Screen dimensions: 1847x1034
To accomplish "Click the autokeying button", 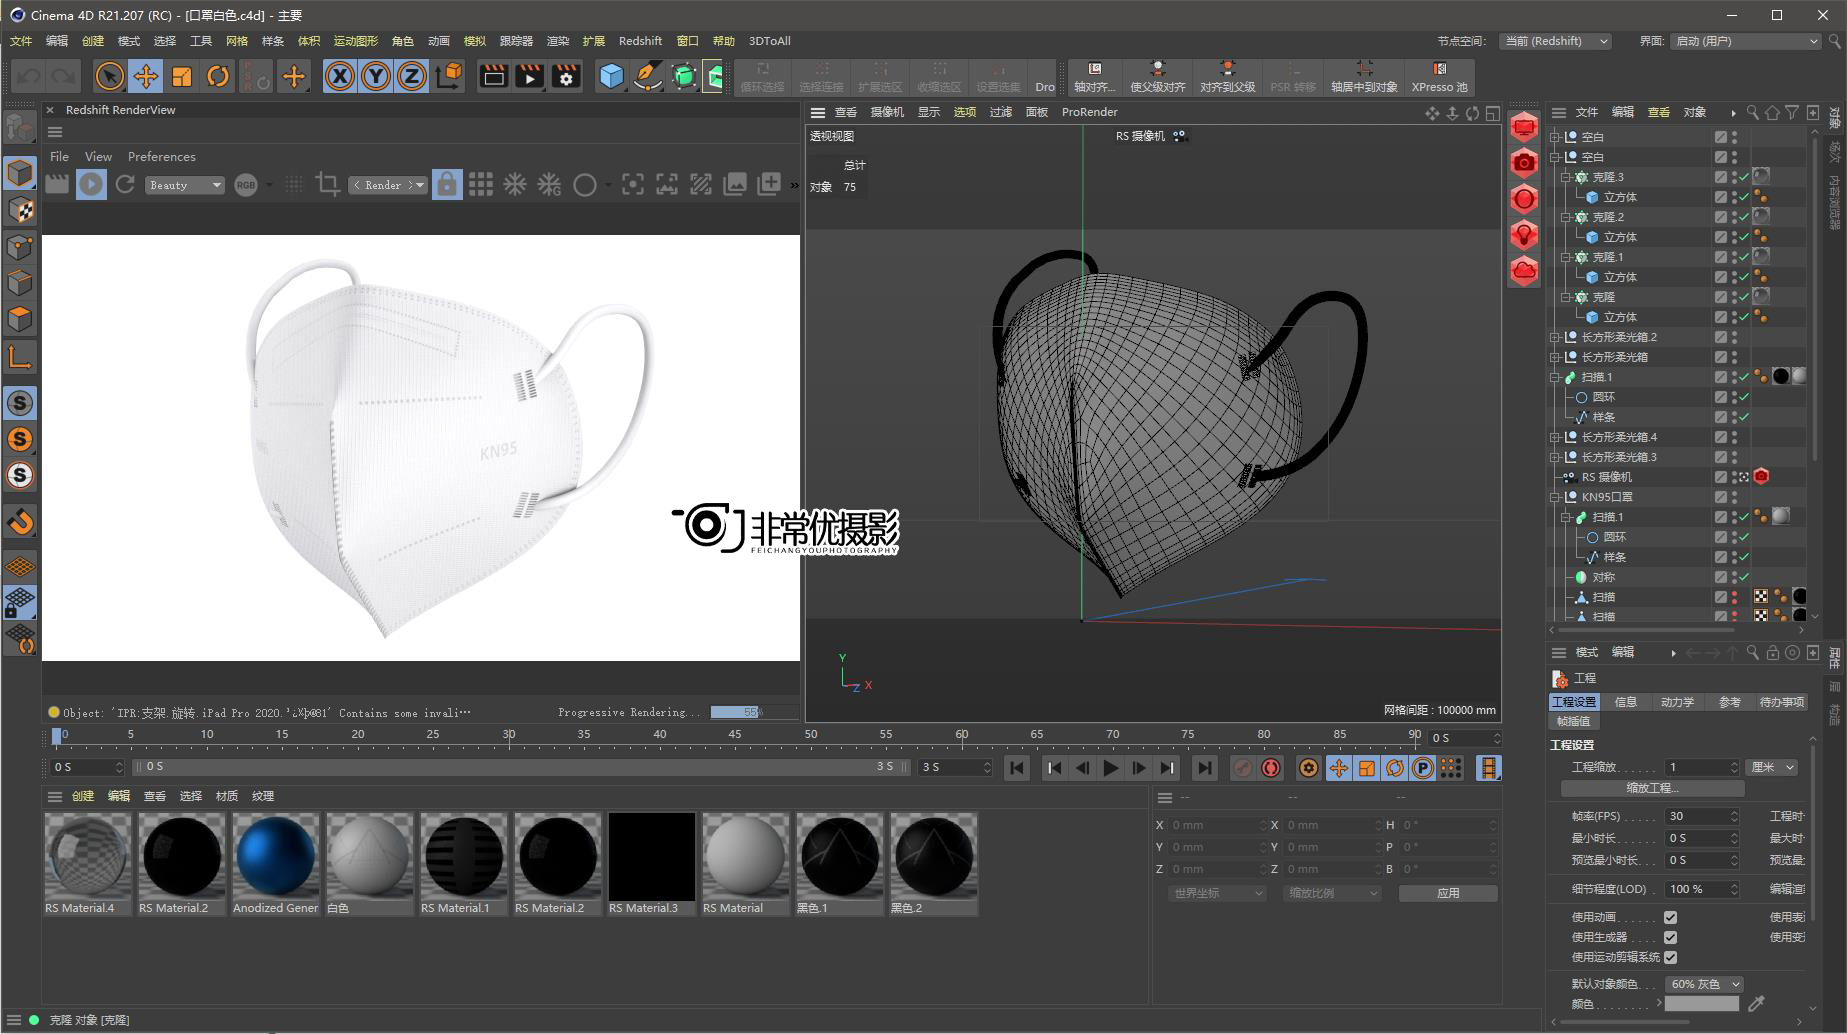I will pyautogui.click(x=1271, y=768).
